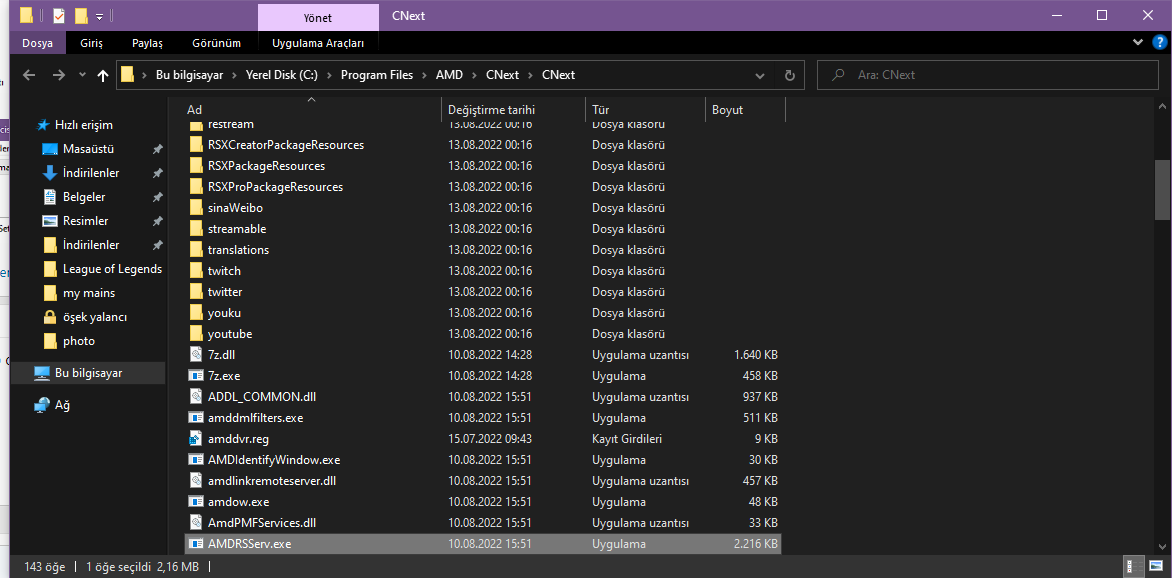The image size is (1172, 578).
Task: Click the file list vertical scrollbar thumb
Action: pos(1162,188)
